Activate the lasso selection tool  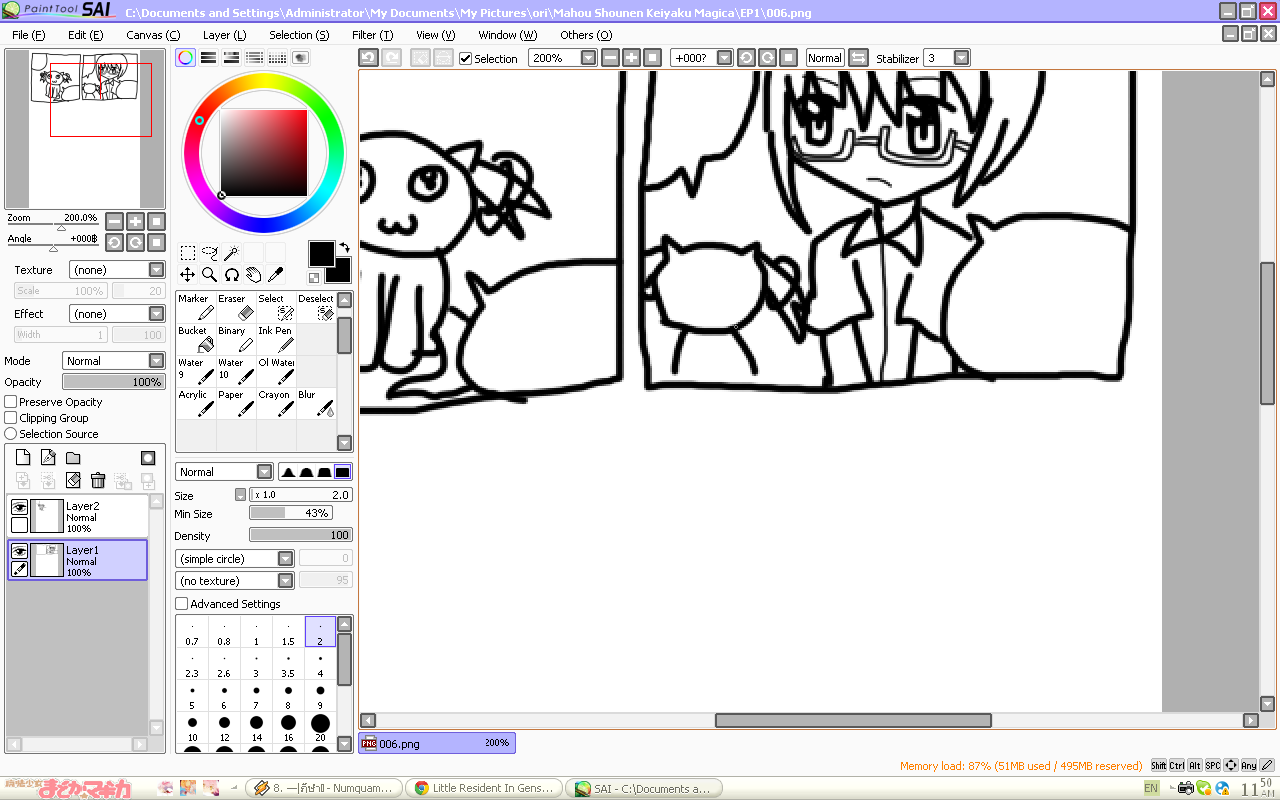coord(210,253)
